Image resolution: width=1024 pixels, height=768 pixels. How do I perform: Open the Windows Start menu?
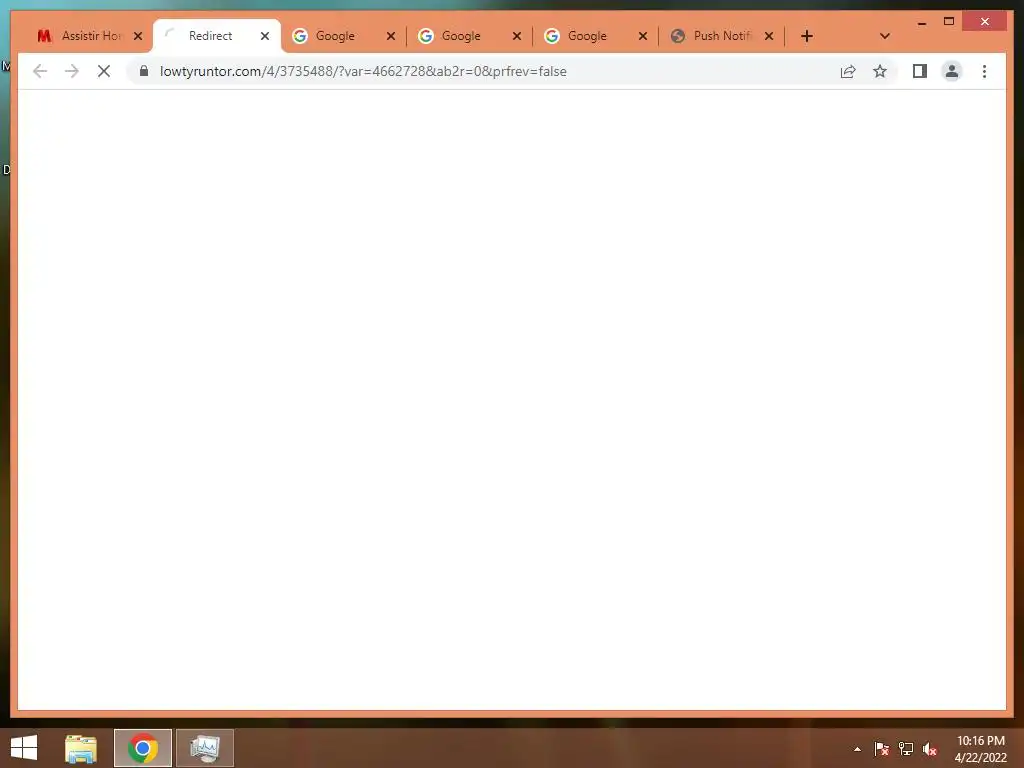point(24,748)
